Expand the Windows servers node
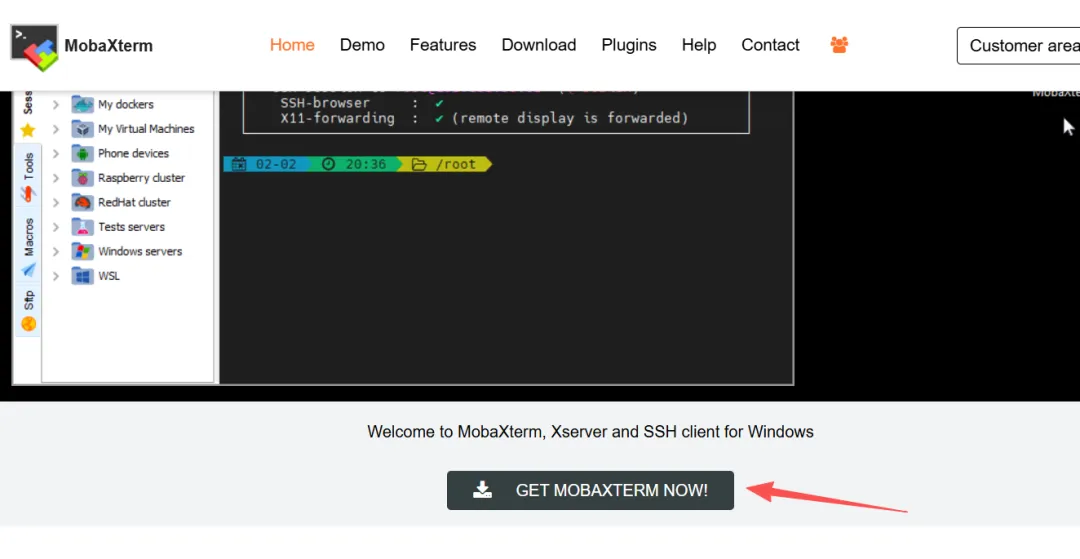This screenshot has width=1080, height=559. (x=56, y=251)
